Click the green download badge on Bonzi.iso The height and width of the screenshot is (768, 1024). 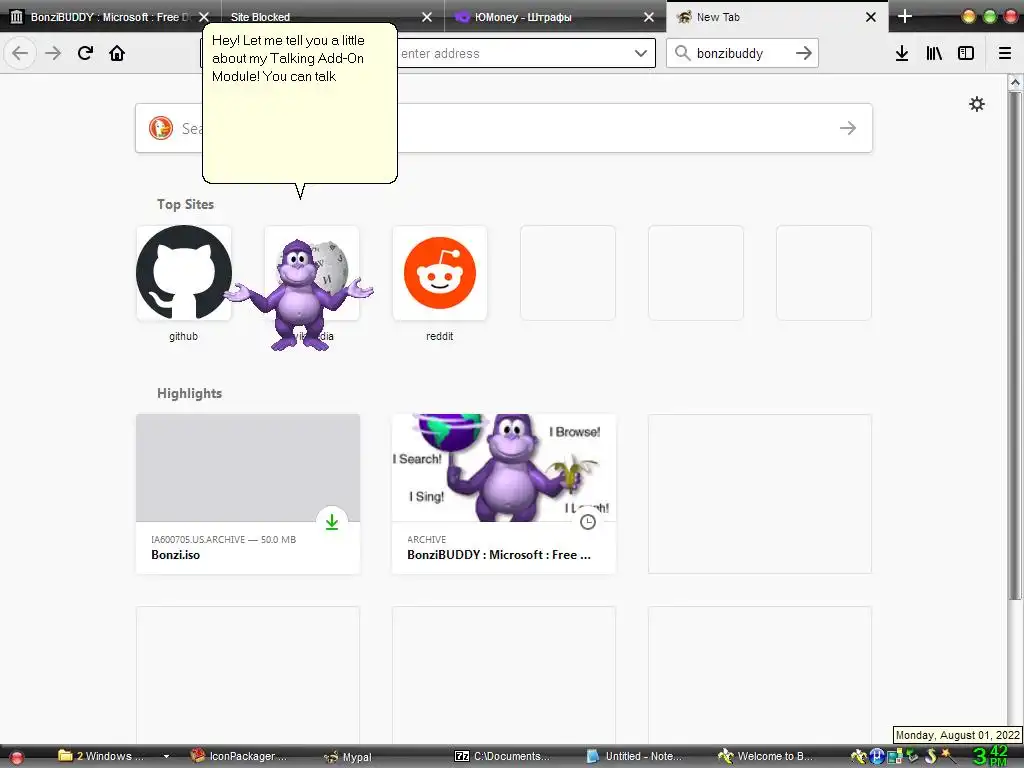(332, 522)
